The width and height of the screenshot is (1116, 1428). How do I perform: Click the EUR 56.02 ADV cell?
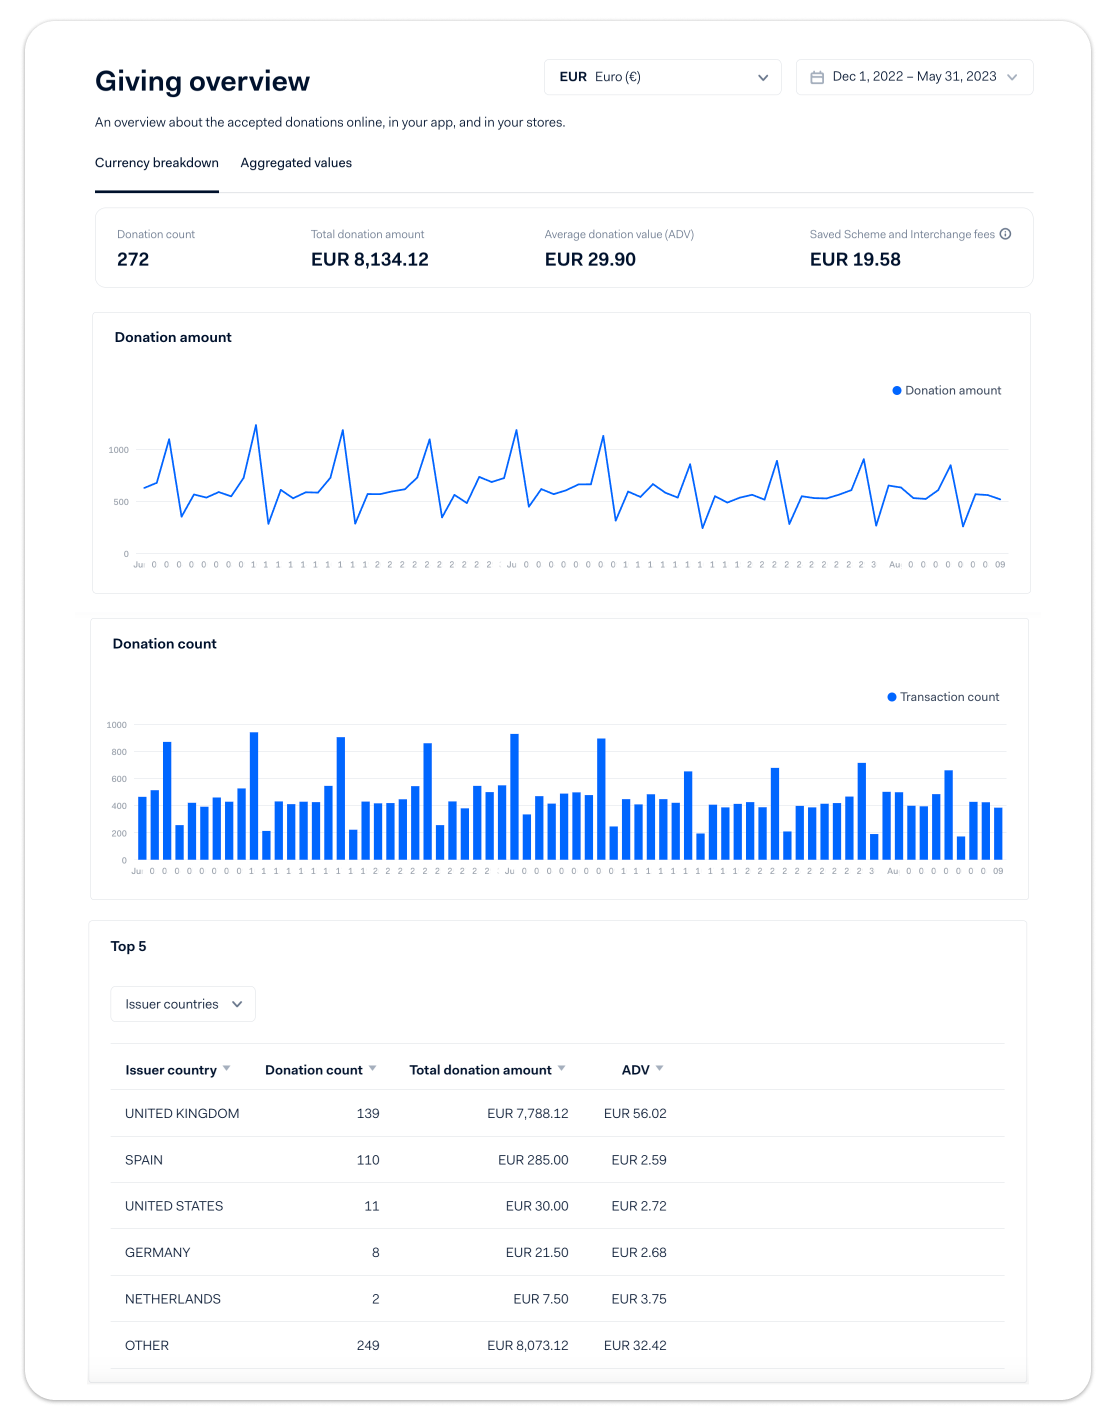point(635,1114)
